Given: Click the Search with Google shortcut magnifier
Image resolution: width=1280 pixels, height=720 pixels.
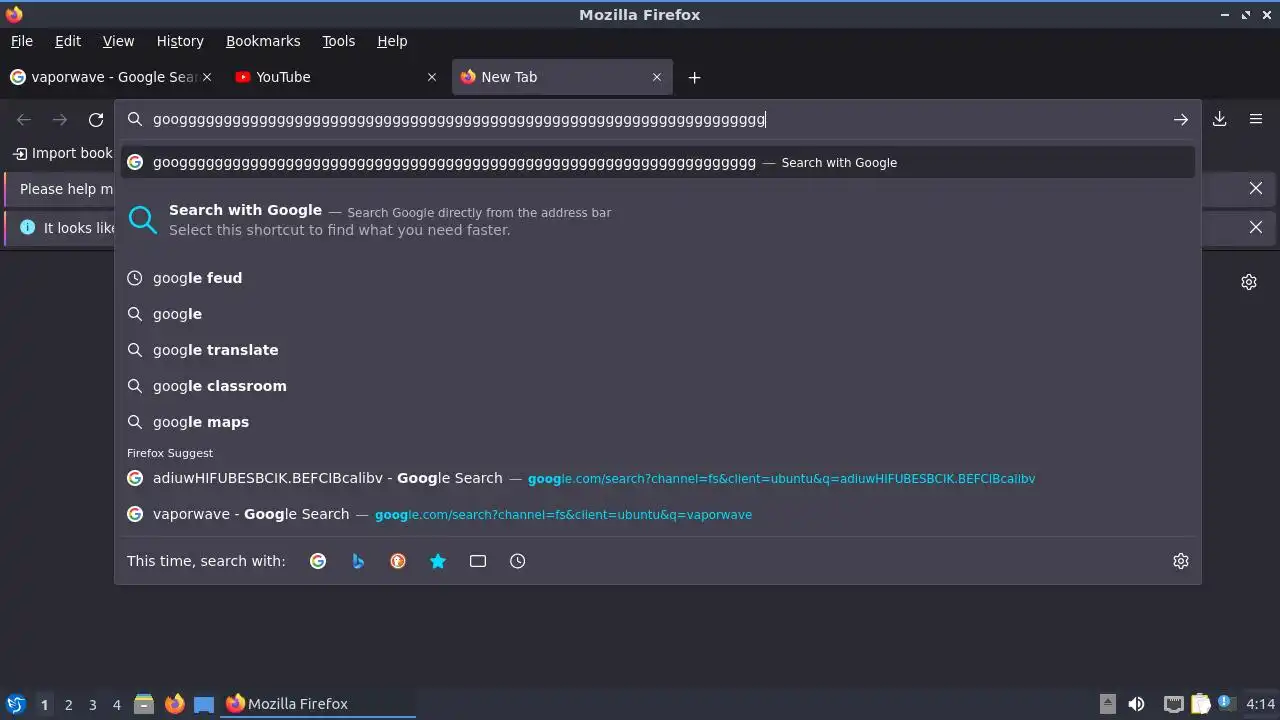Looking at the screenshot, I should [143, 220].
